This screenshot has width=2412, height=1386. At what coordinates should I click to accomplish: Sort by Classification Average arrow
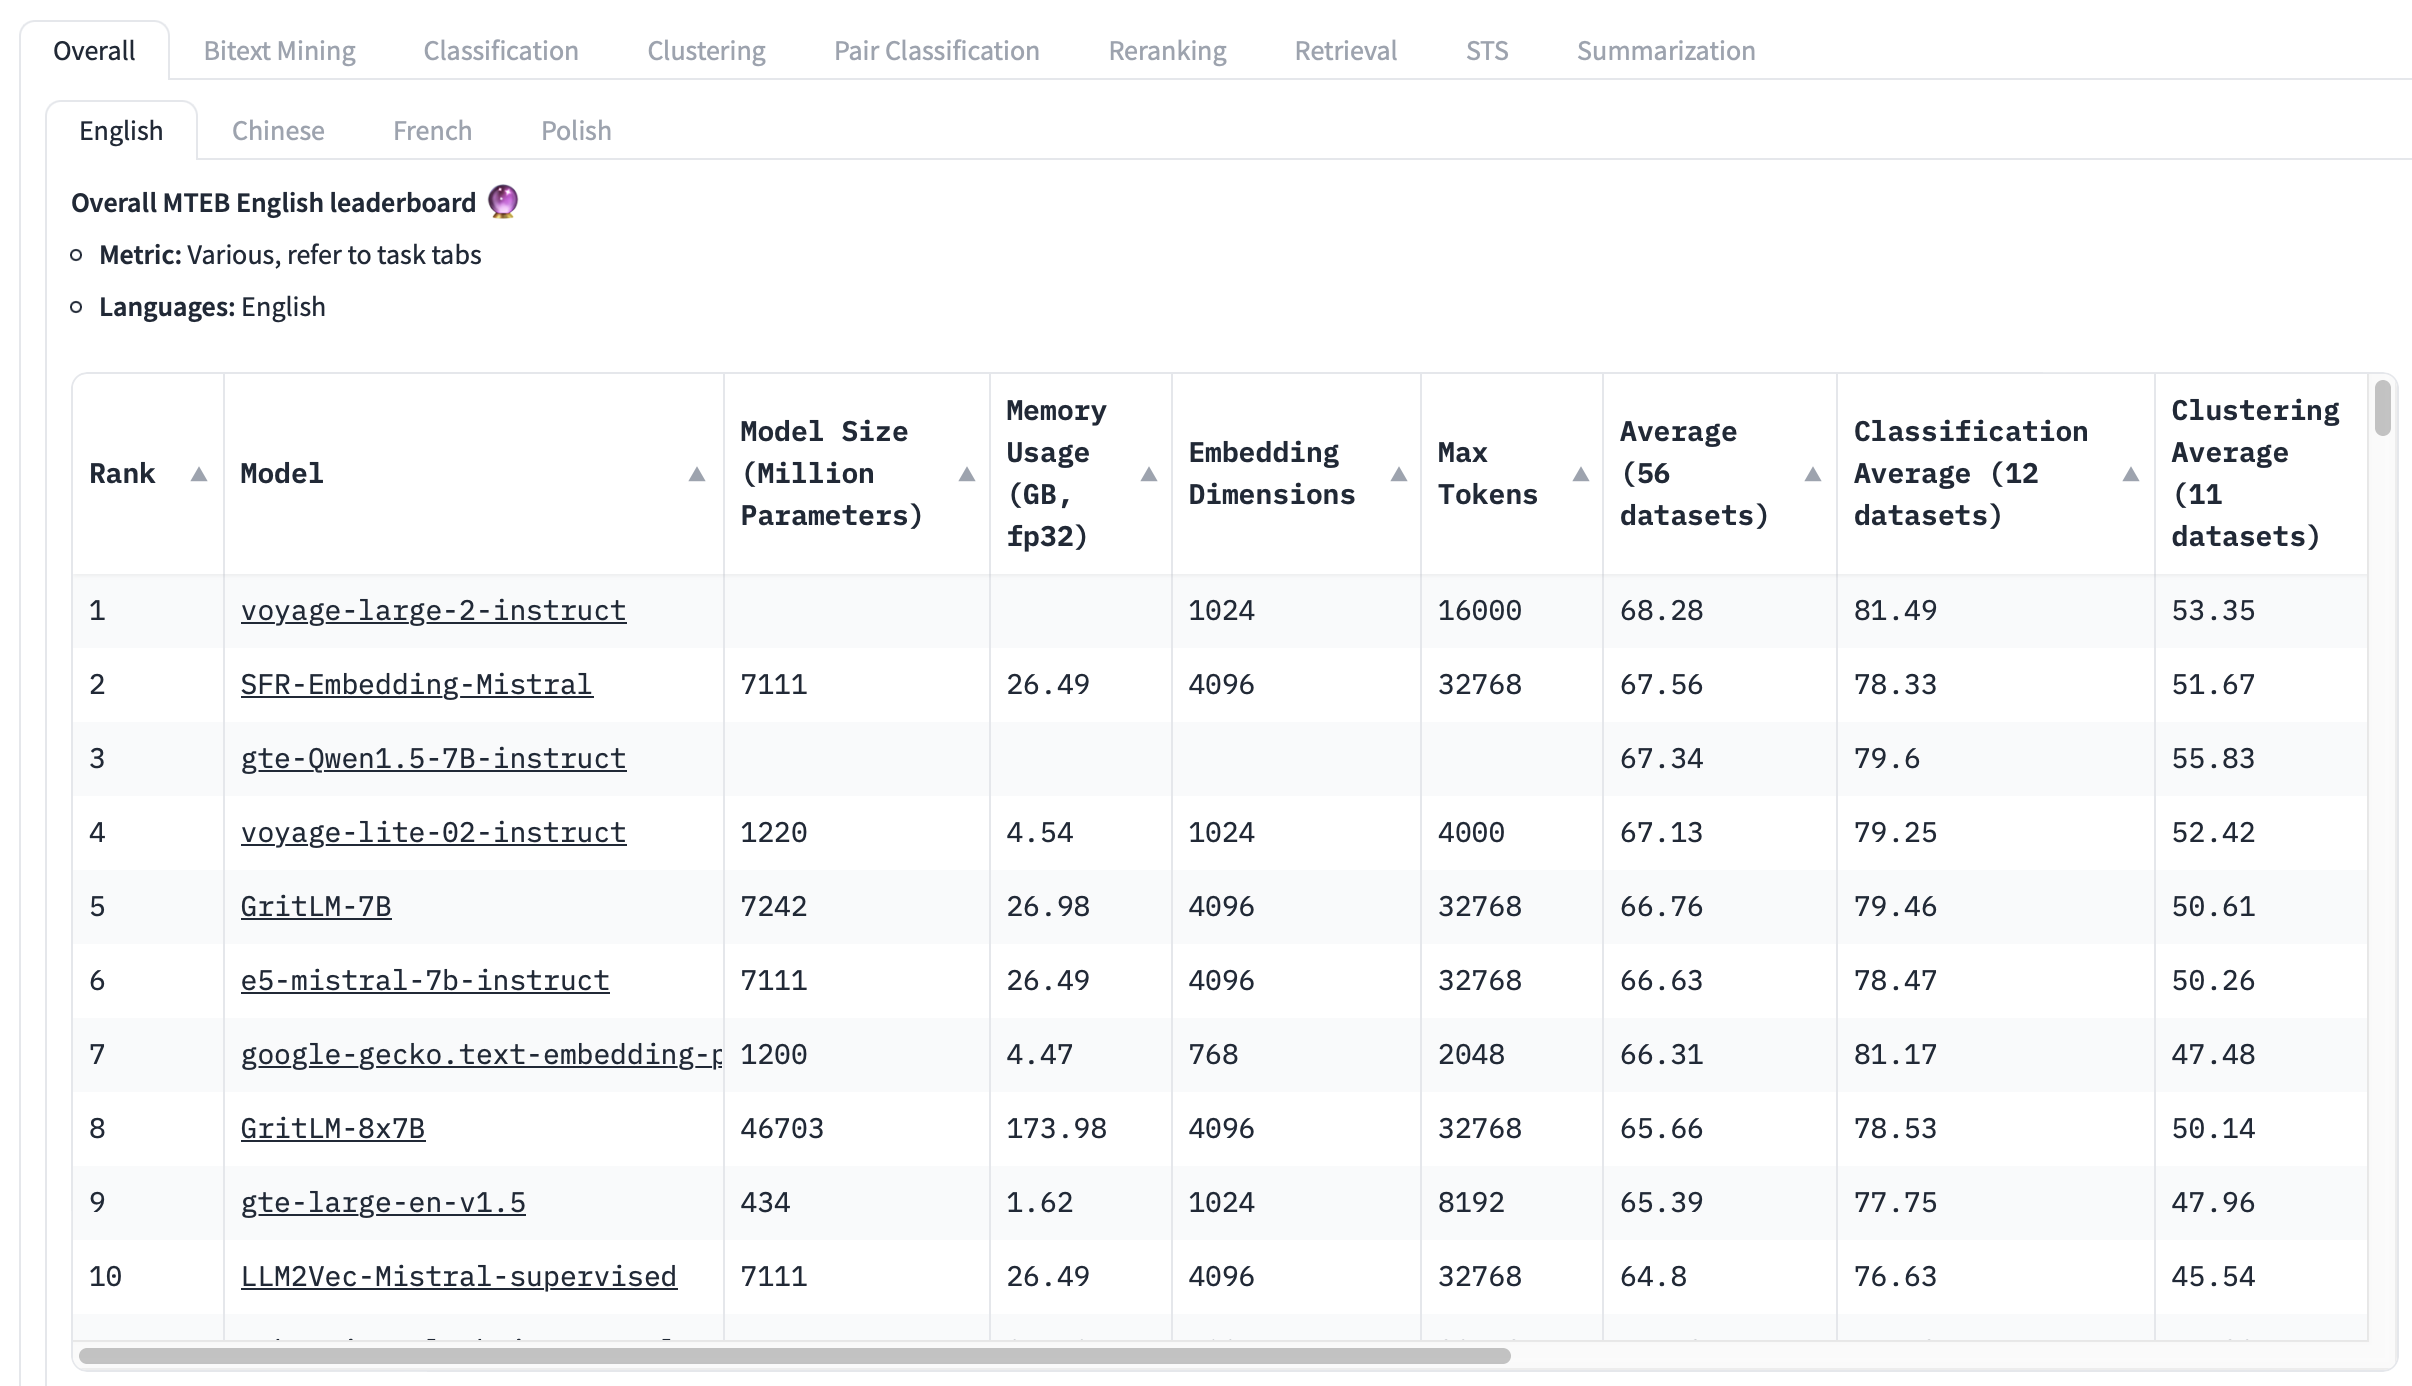pyautogui.click(x=2130, y=474)
